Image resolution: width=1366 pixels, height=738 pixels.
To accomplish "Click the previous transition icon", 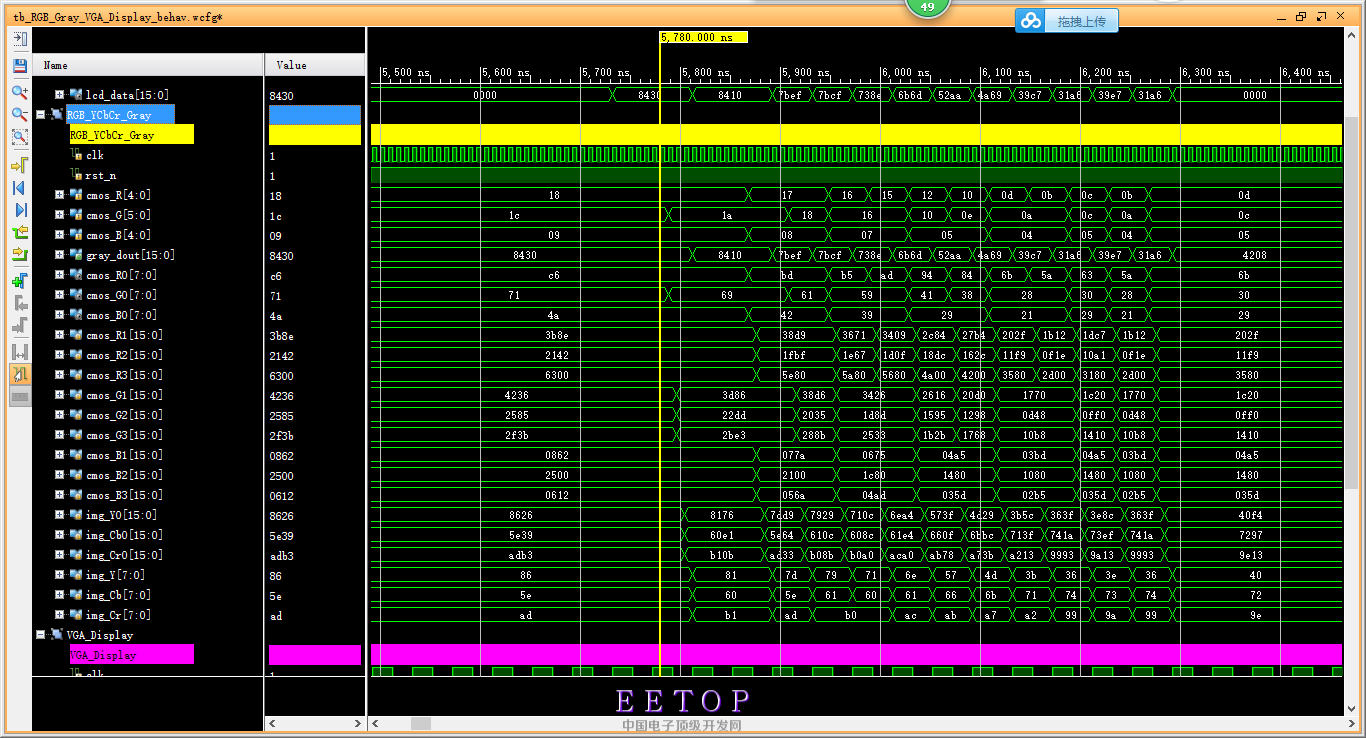I will tap(19, 233).
